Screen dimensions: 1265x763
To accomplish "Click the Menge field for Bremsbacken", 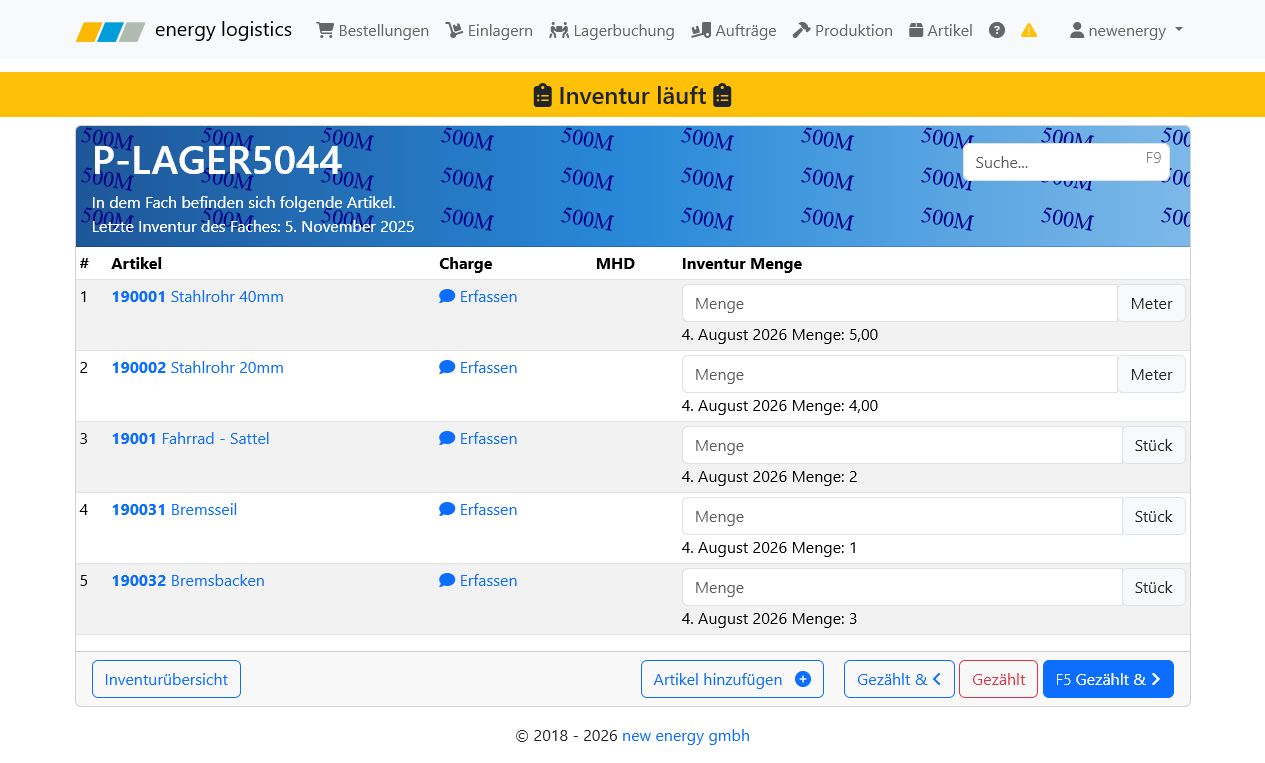I will (x=902, y=587).
